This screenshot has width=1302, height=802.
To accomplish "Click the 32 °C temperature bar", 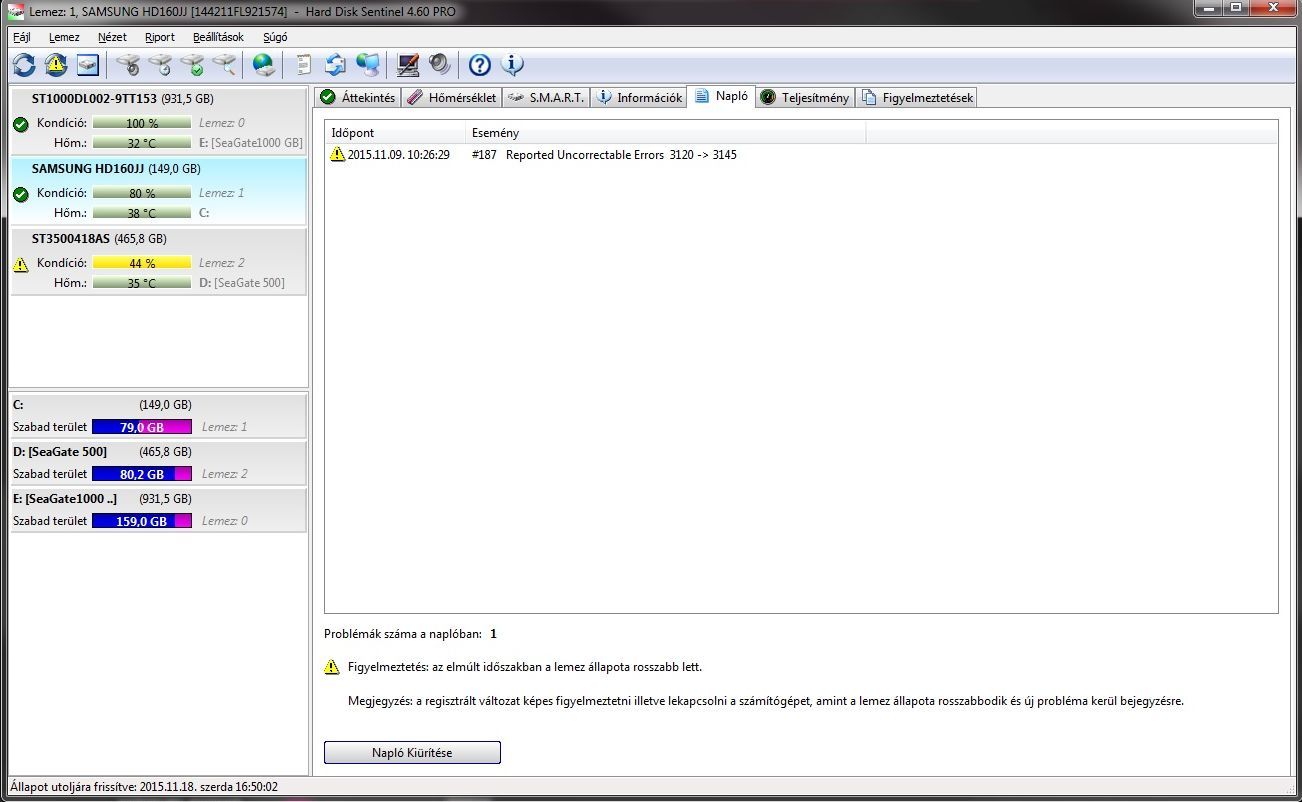I will [142, 143].
